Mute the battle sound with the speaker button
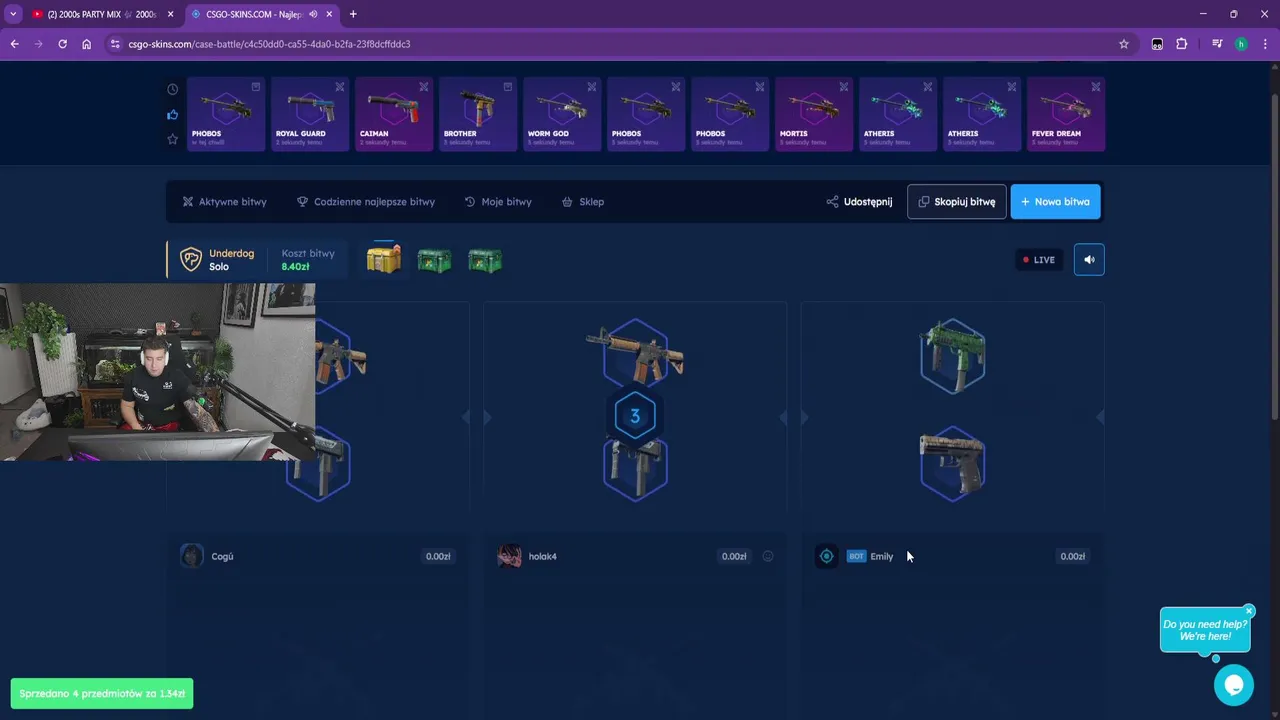The width and height of the screenshot is (1280, 720). (x=1089, y=260)
